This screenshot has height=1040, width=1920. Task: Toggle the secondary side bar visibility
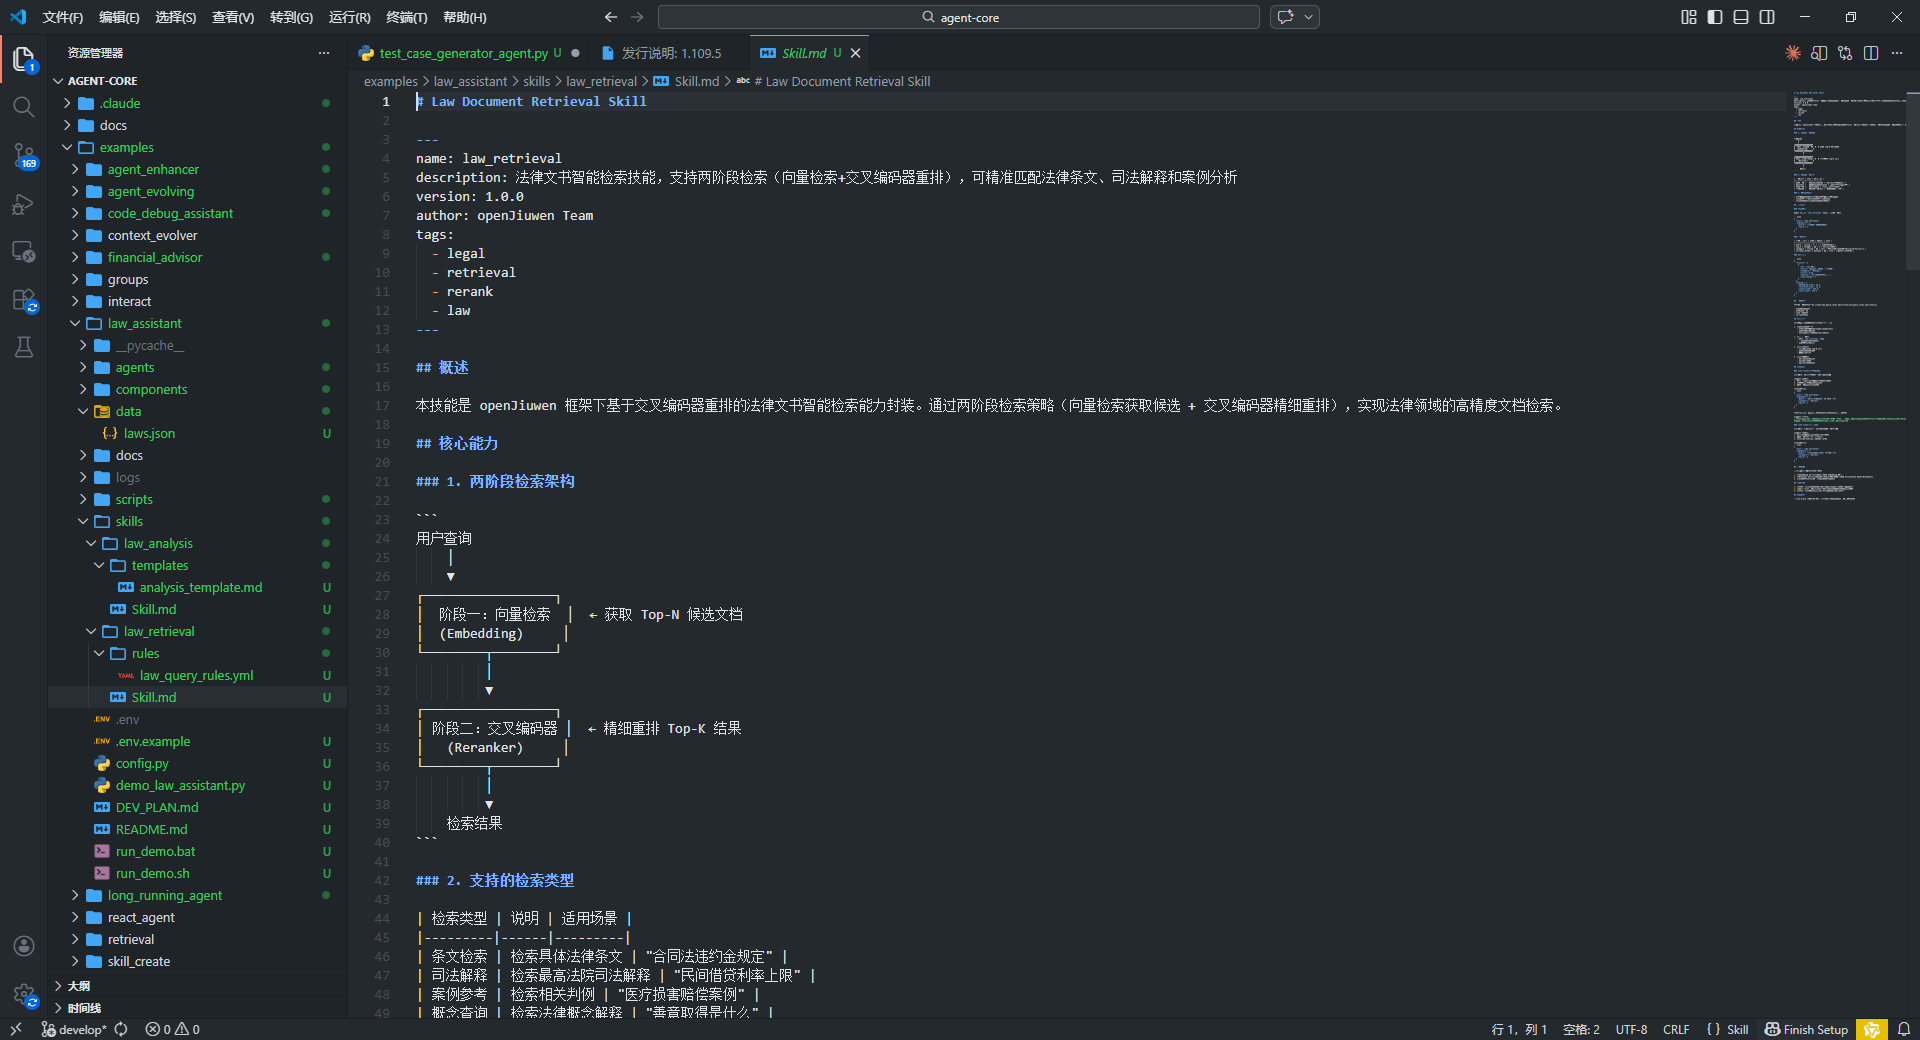[x=1767, y=17]
